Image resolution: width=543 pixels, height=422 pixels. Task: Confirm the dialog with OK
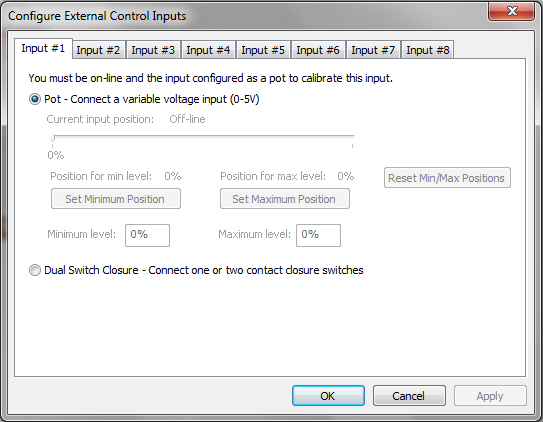coord(328,395)
